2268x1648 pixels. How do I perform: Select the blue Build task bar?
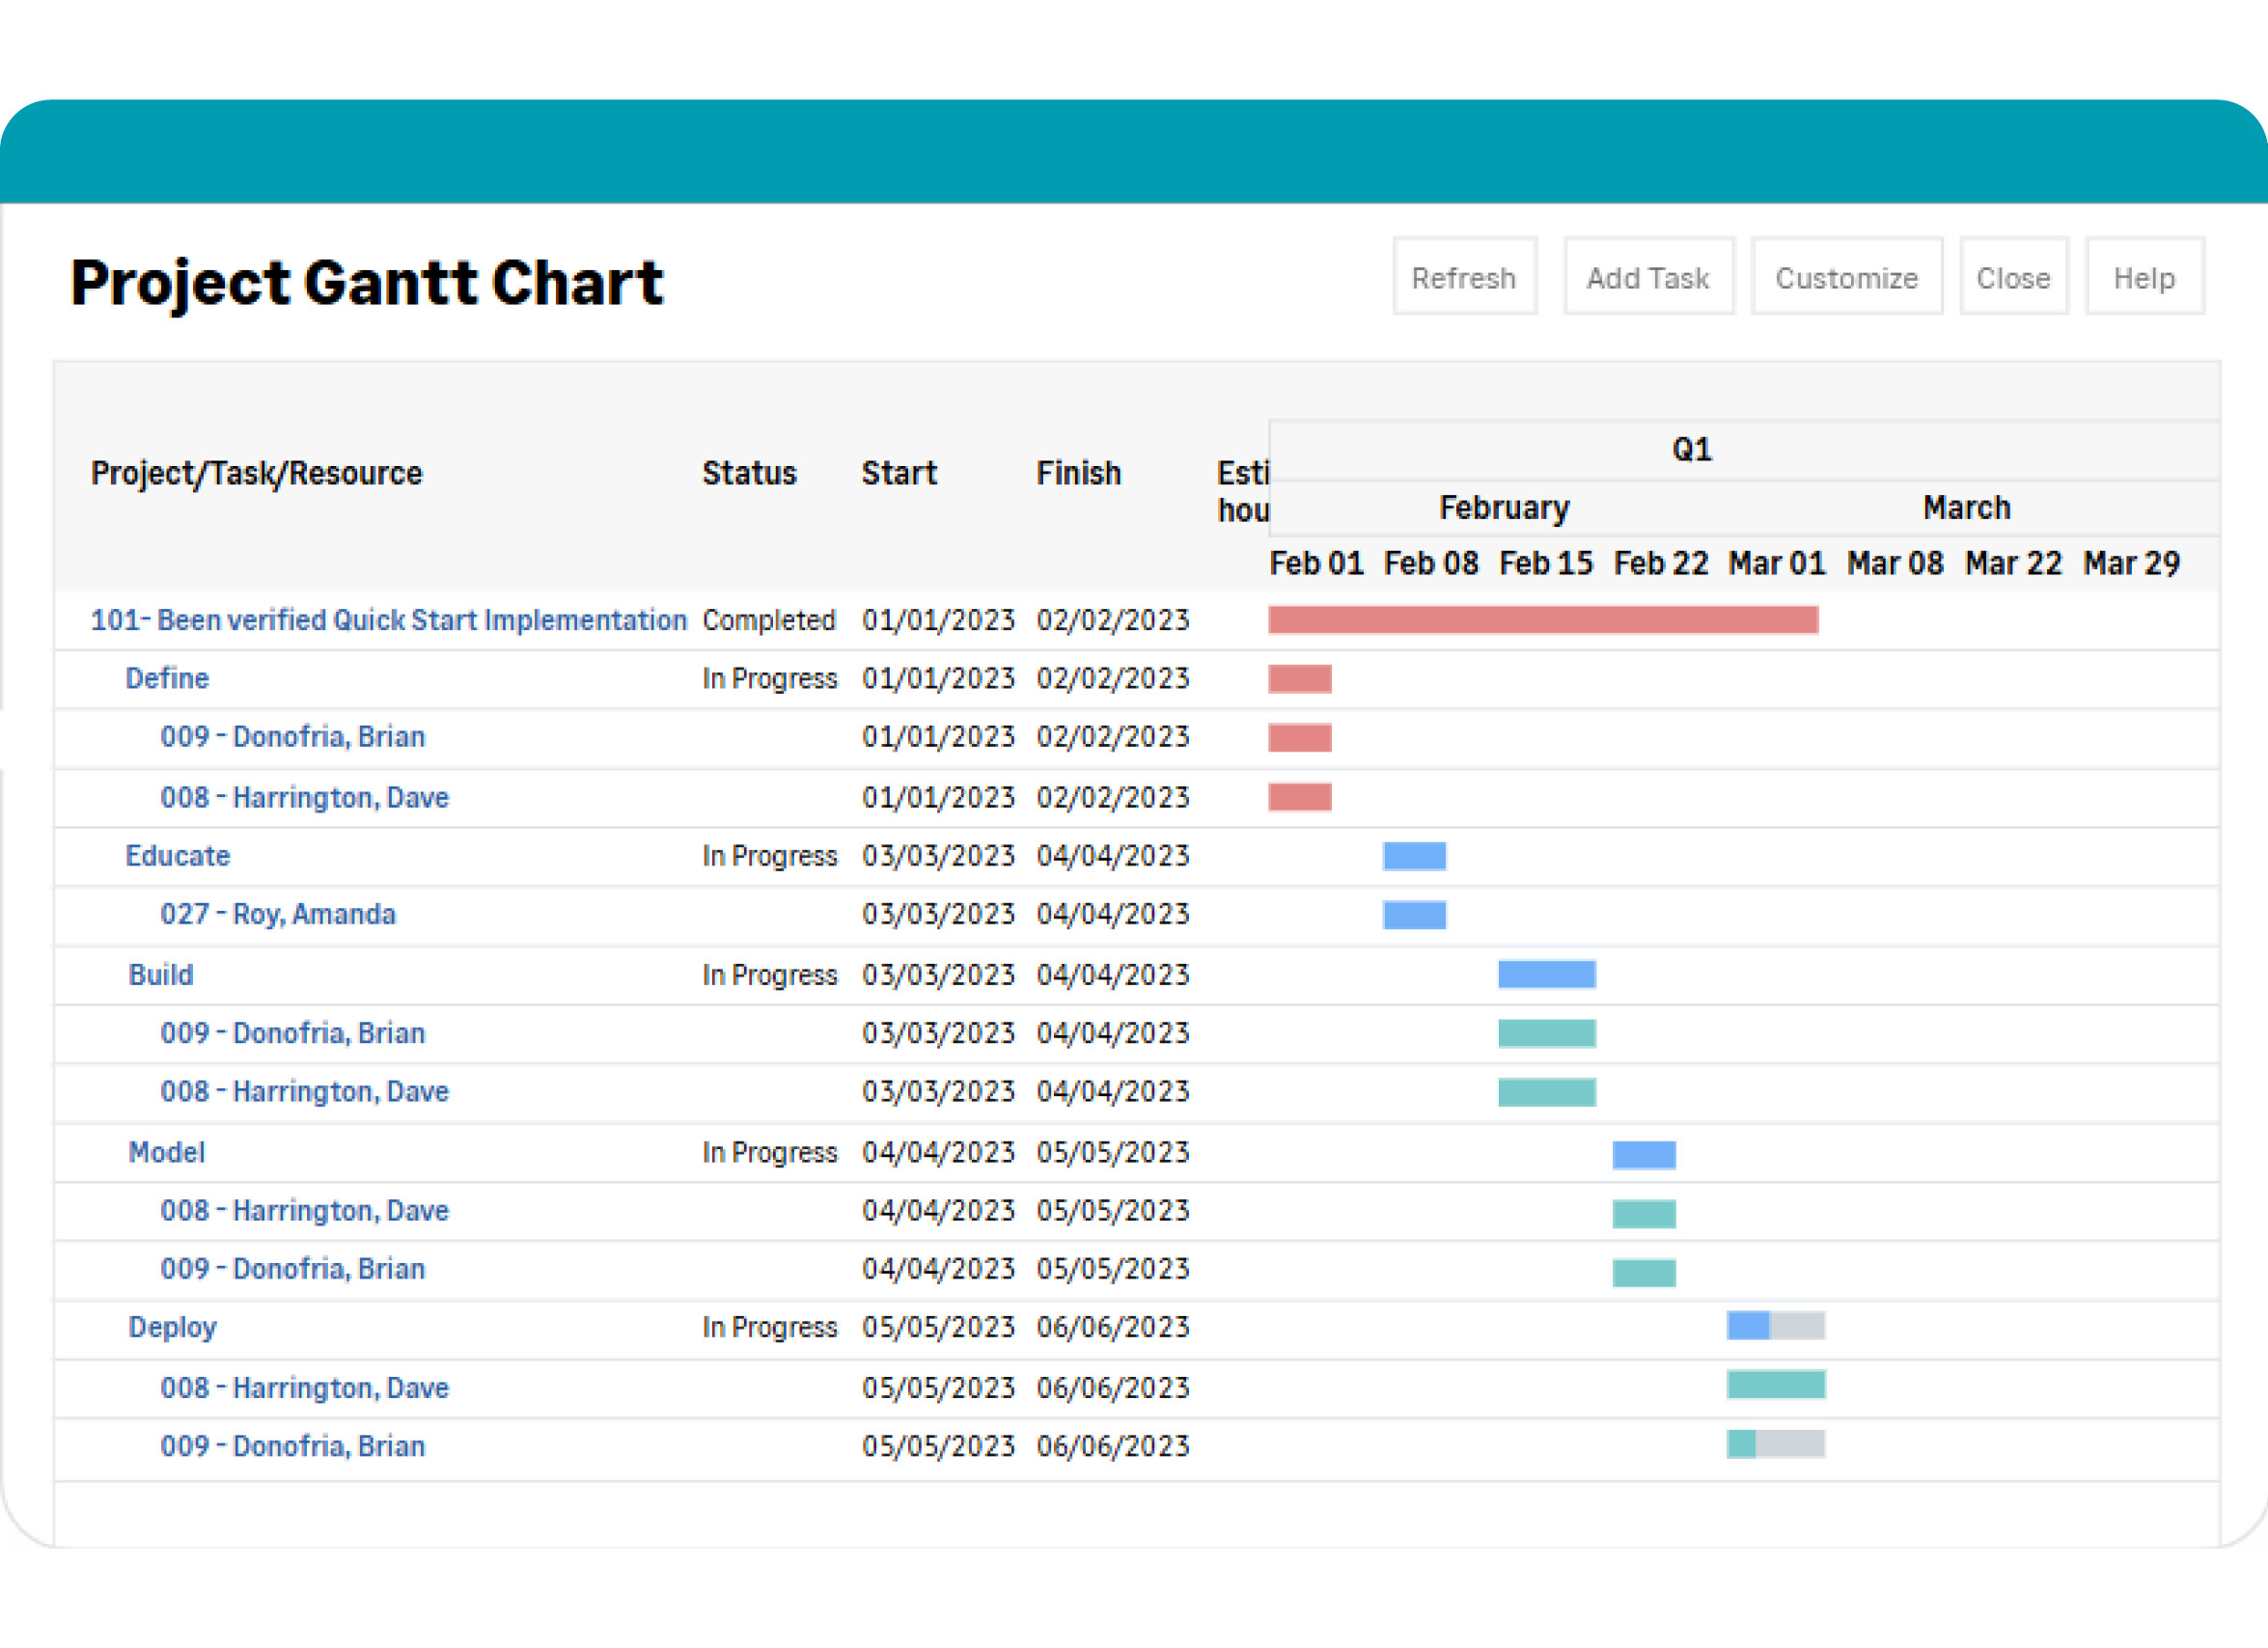[x=1546, y=975]
